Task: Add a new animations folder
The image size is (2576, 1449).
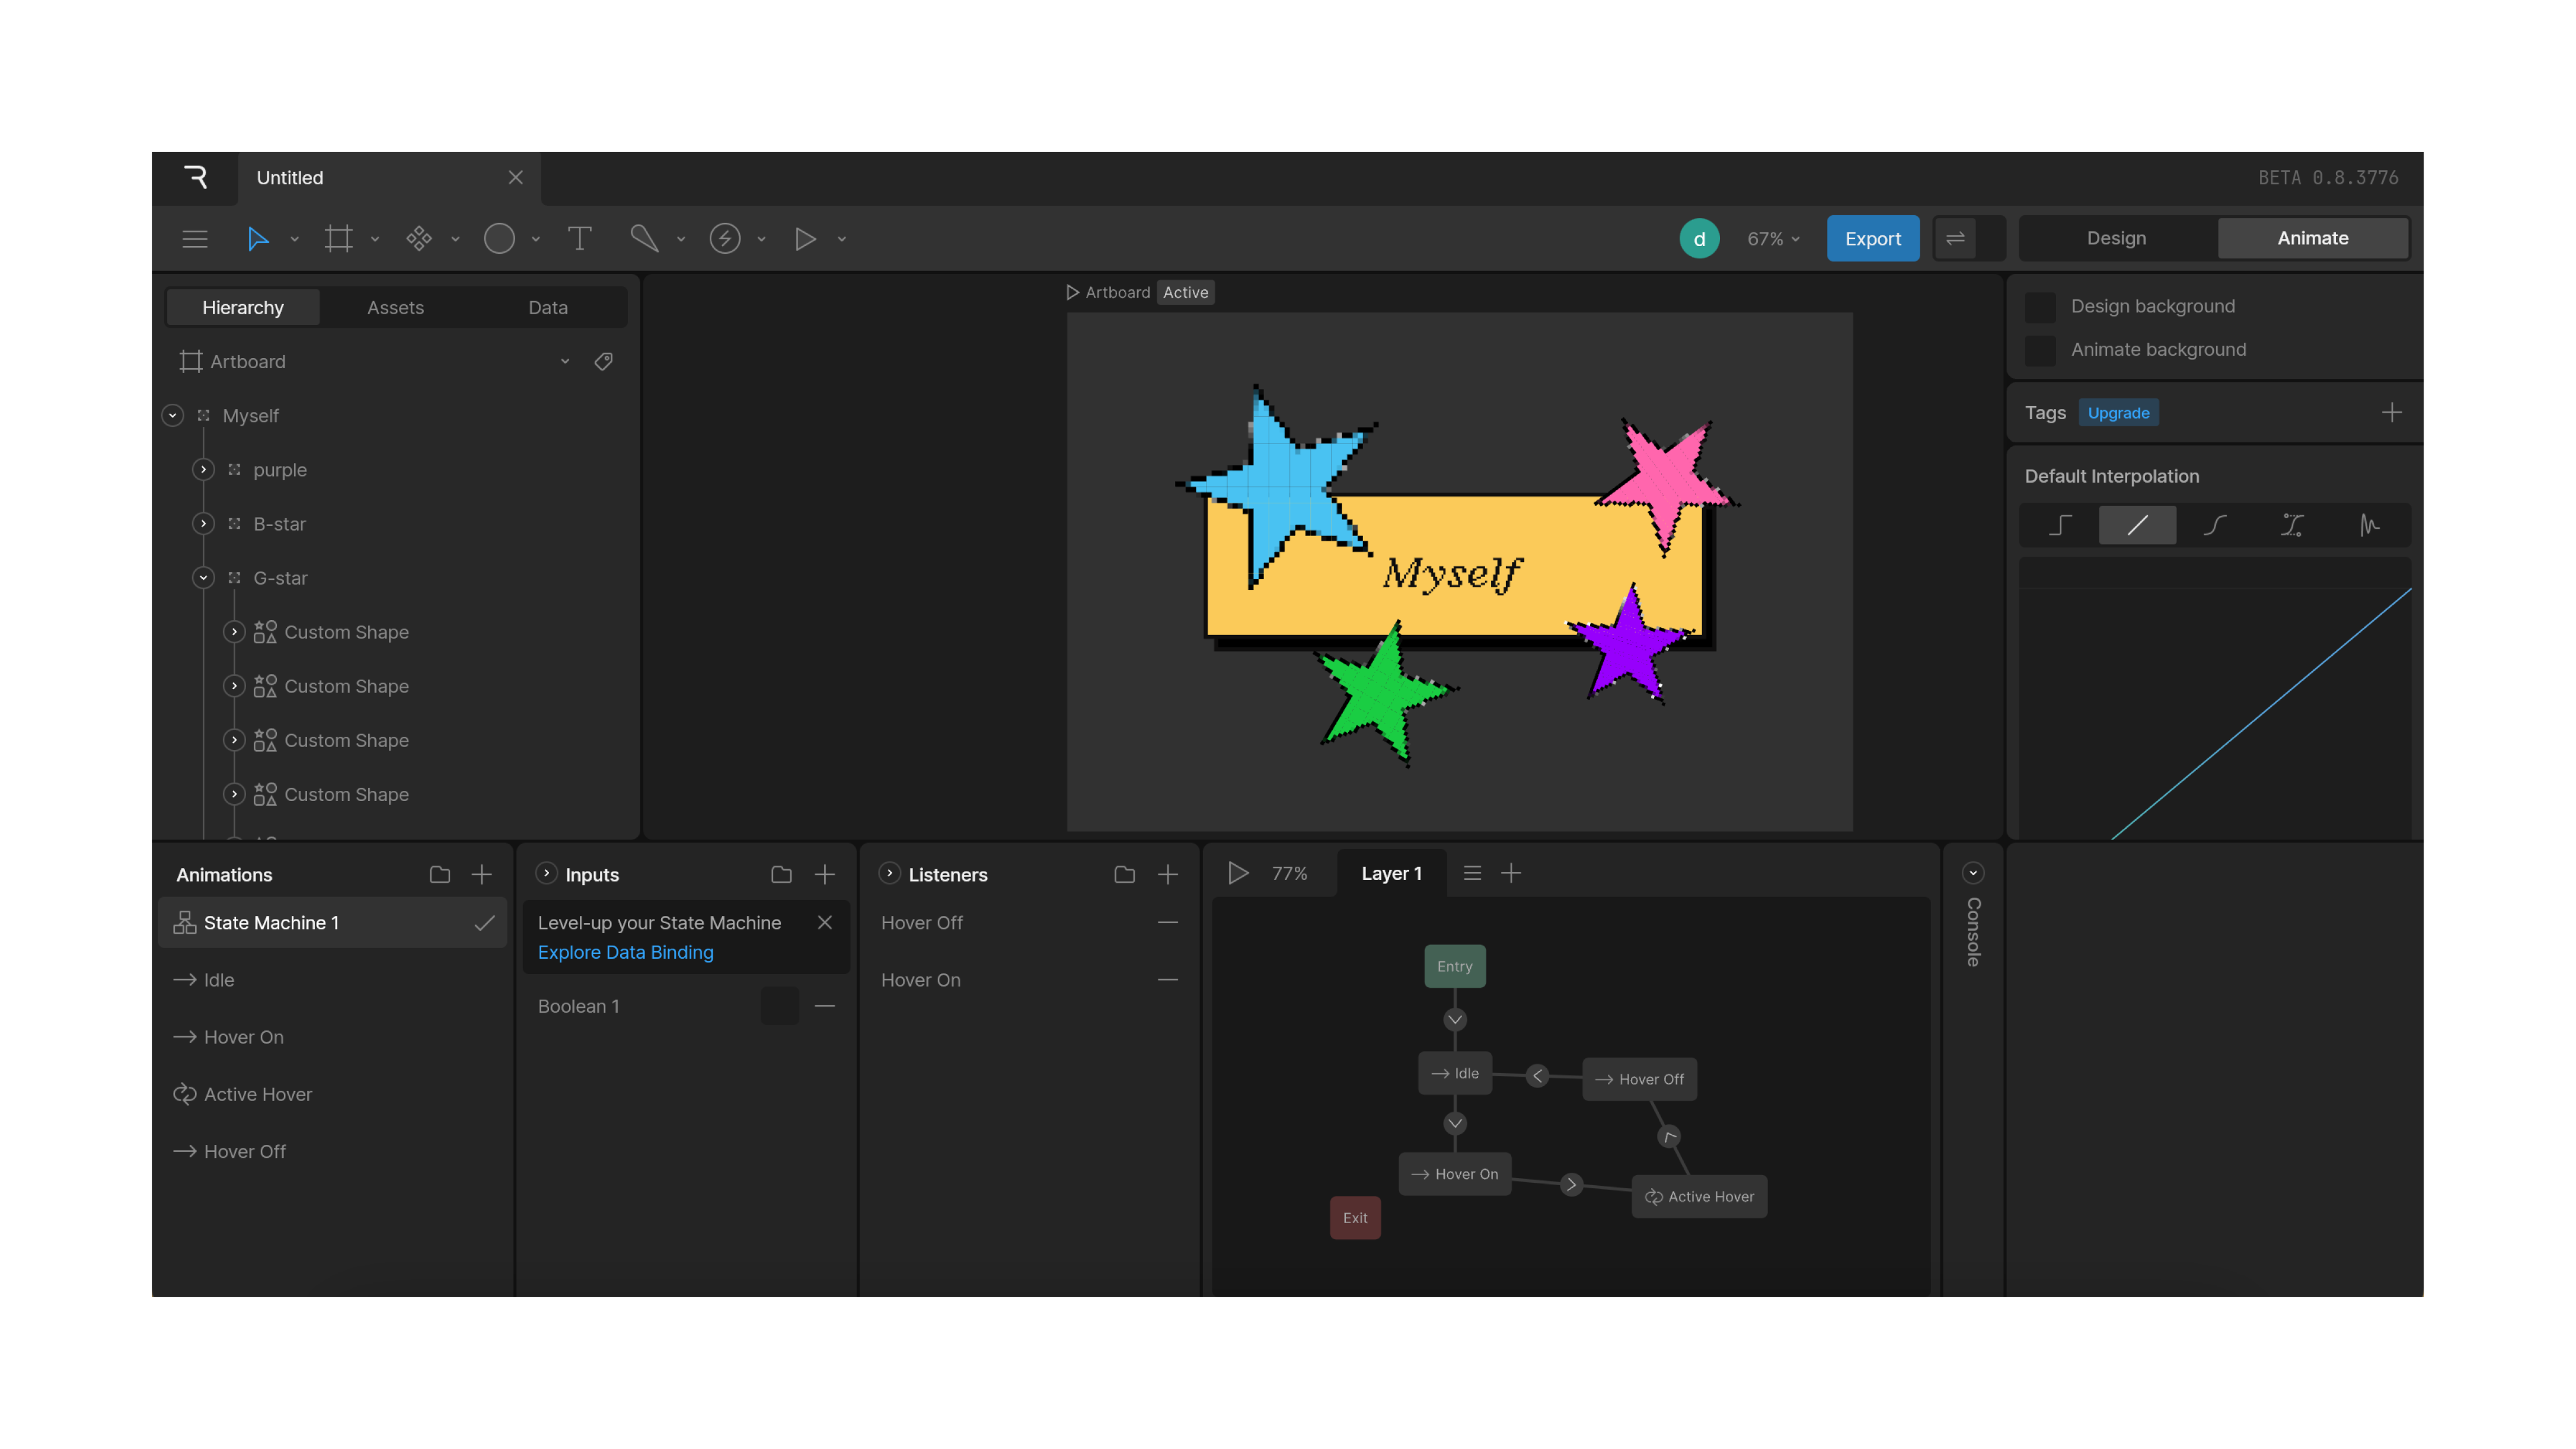Action: tap(439, 875)
